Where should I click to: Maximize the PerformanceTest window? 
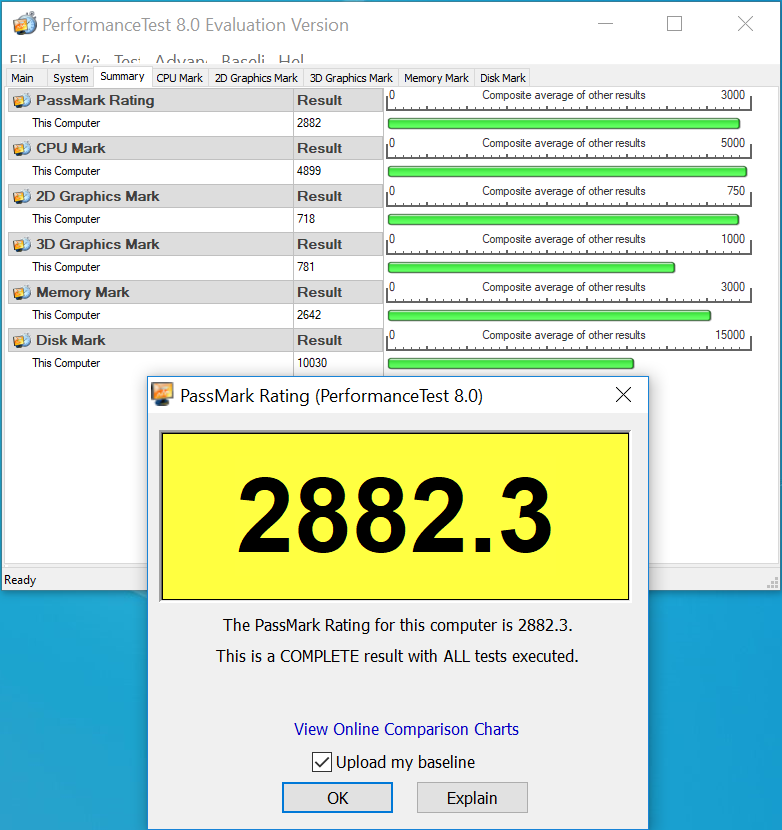coord(674,24)
